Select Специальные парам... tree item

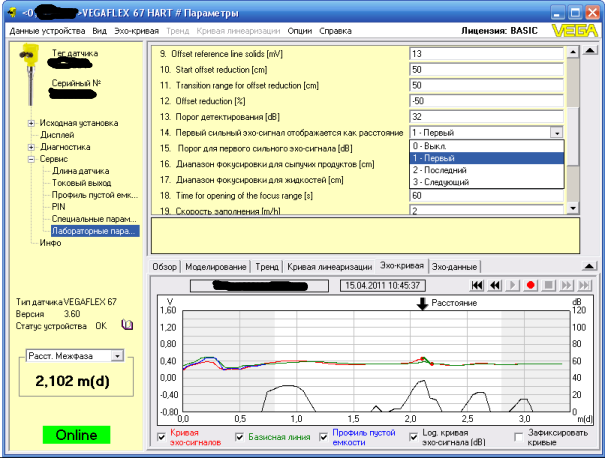tap(94, 219)
